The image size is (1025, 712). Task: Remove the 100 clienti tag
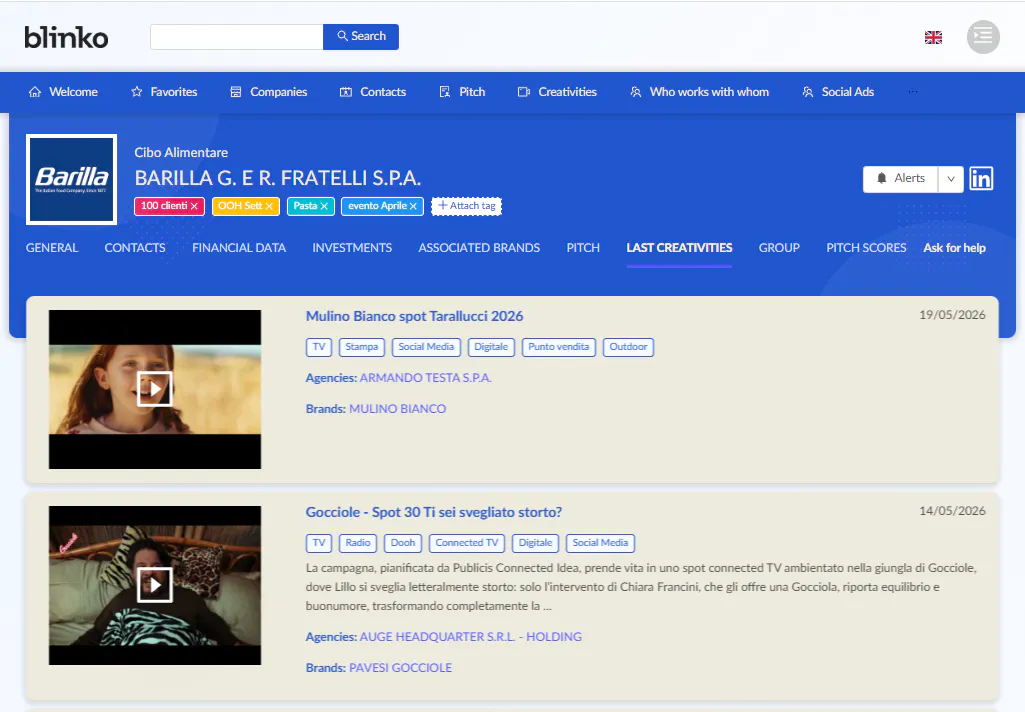[194, 206]
